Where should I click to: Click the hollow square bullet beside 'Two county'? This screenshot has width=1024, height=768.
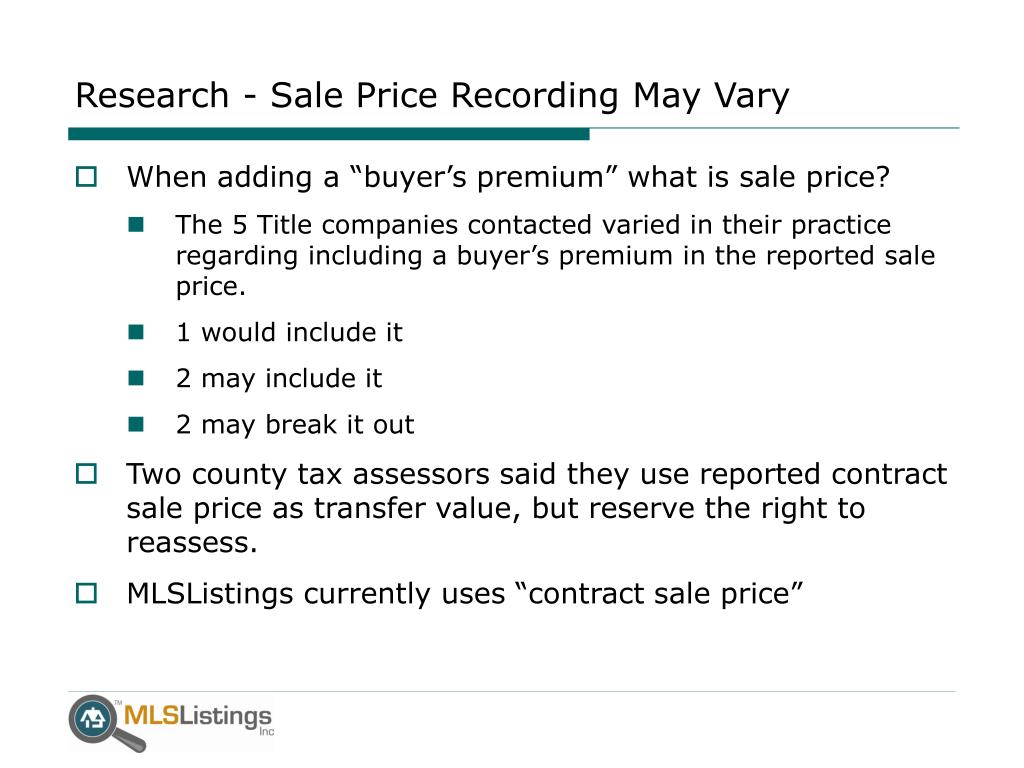click(86, 474)
